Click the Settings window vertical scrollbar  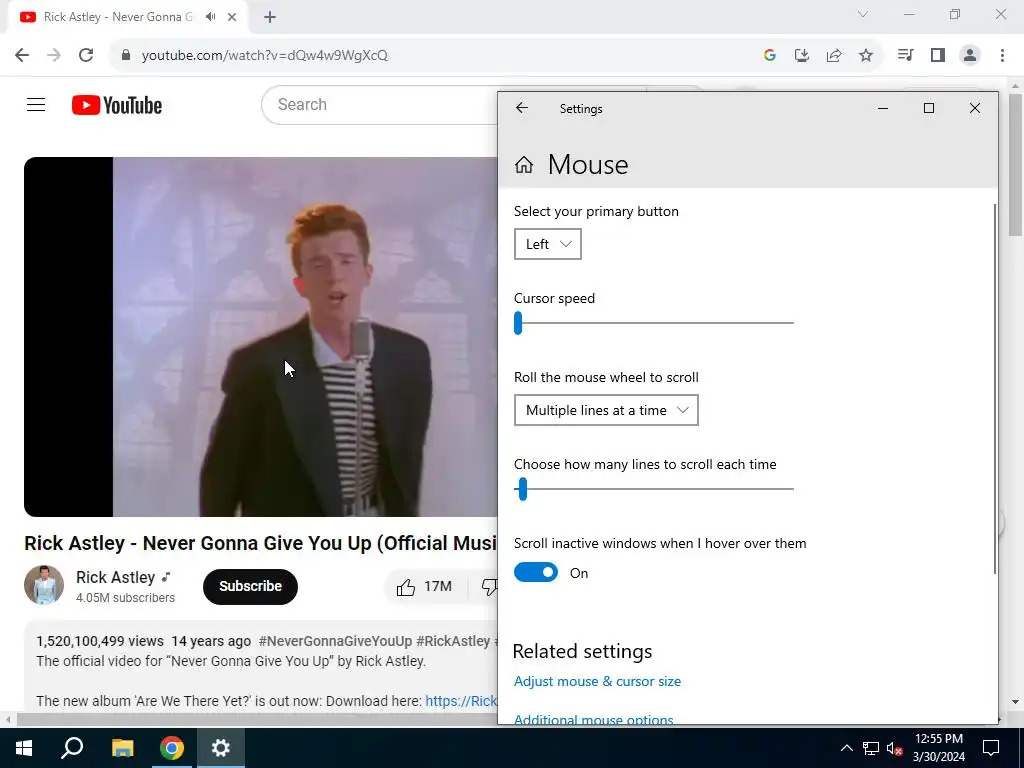point(995,389)
